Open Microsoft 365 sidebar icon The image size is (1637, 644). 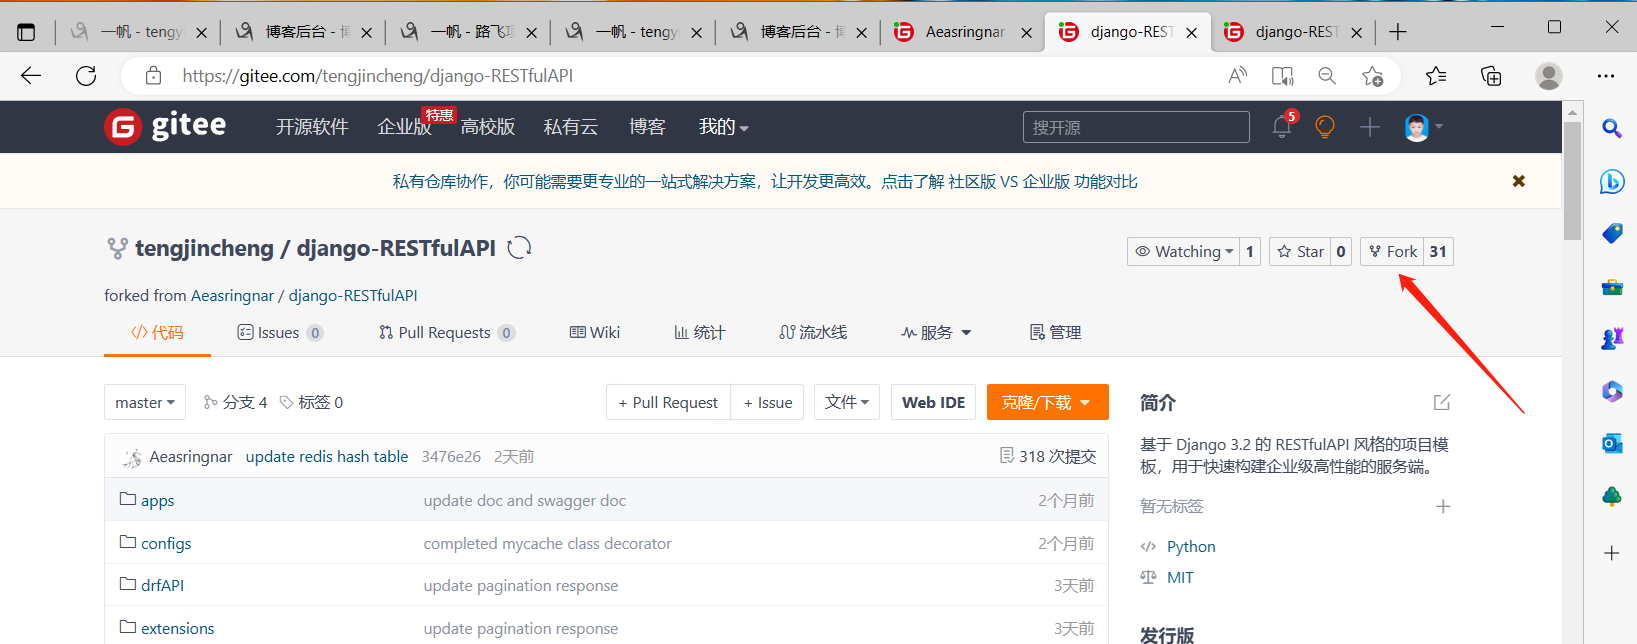1611,391
